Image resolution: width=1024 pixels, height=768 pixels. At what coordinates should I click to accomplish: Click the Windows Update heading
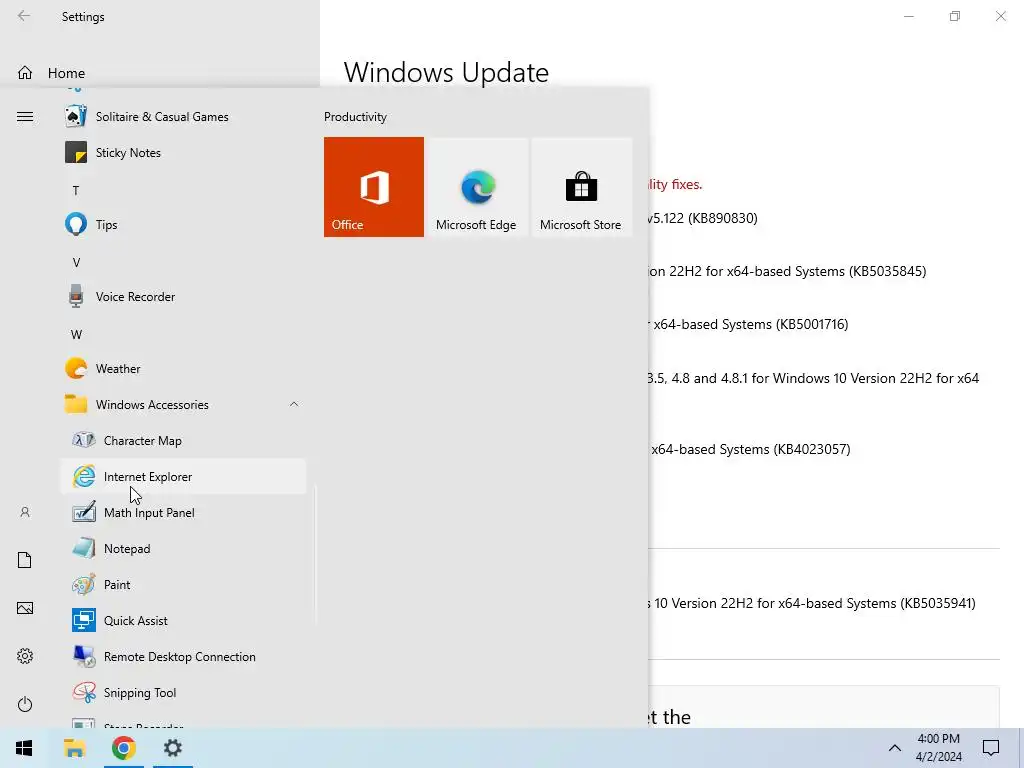446,72
